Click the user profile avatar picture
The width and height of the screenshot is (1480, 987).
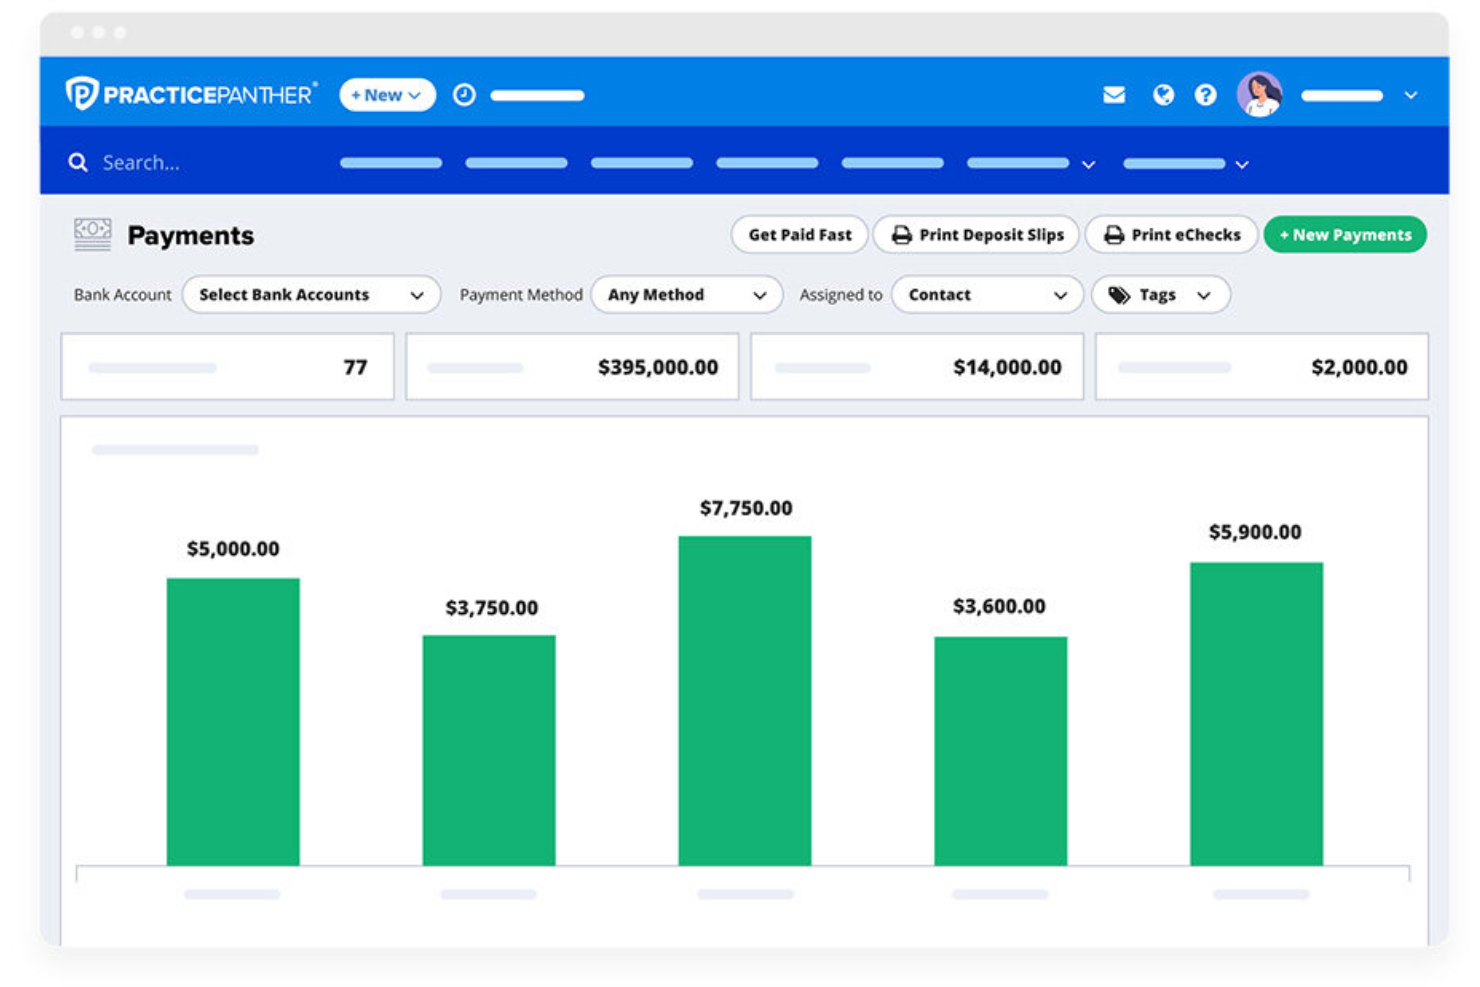click(x=1261, y=95)
